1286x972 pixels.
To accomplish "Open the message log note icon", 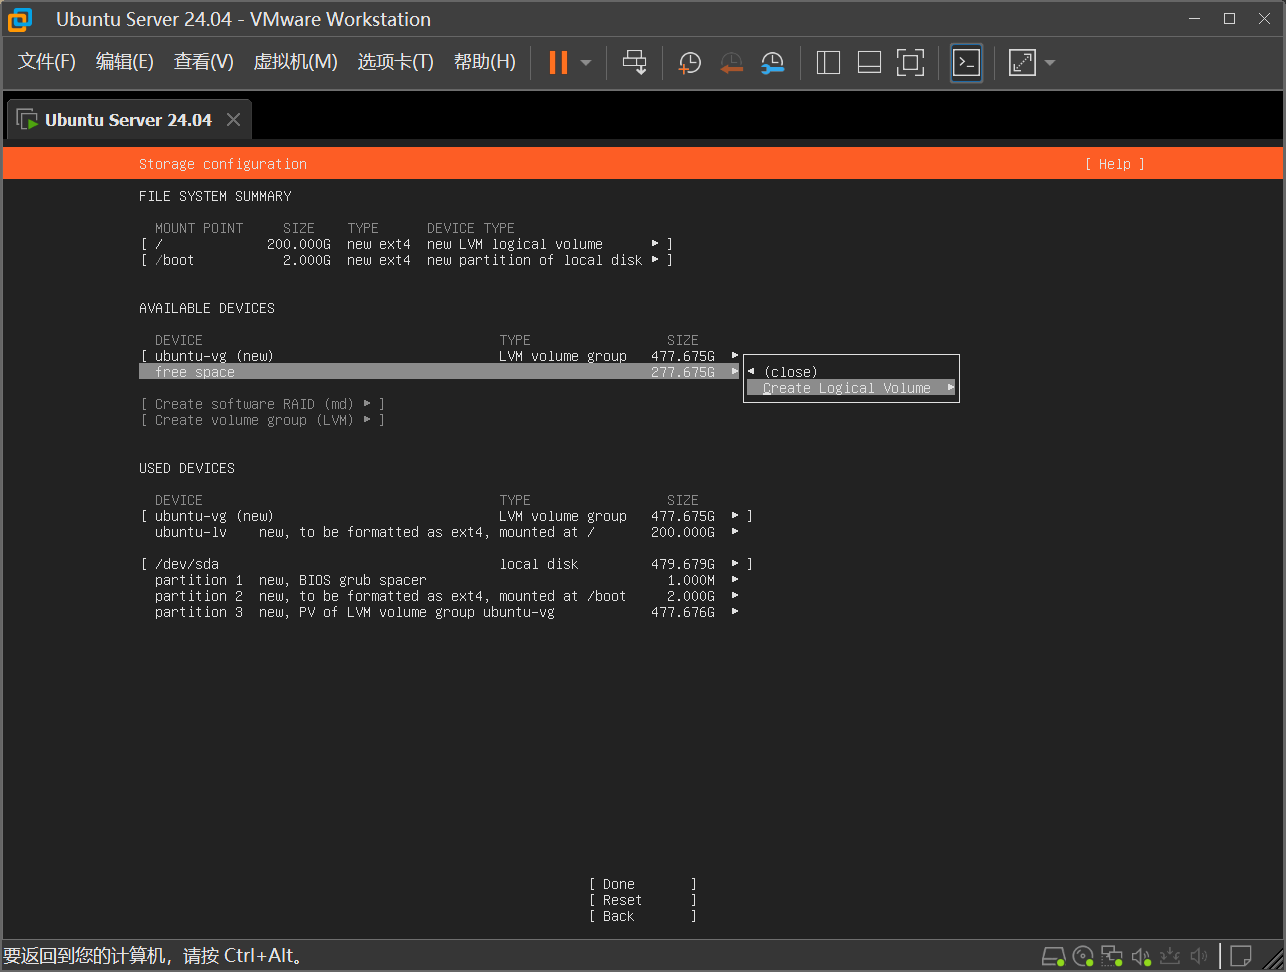I will click(x=1241, y=956).
